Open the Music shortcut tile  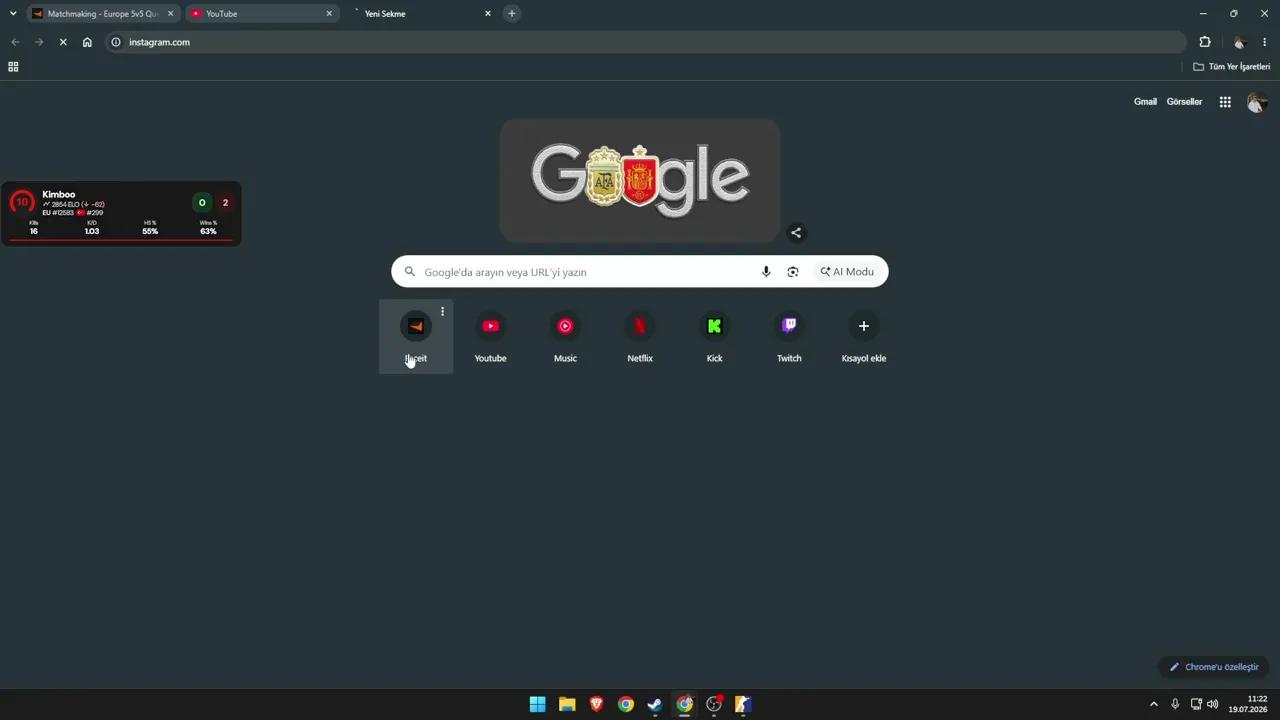565,337
